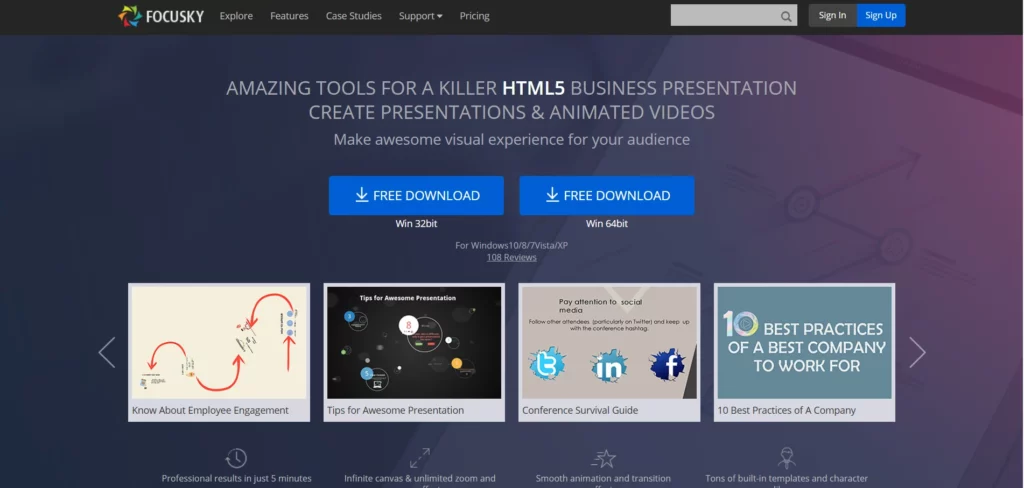Screen dimensions: 1024x488
Task: Click the expand arrows Infinite canvas icon
Action: coord(420,458)
